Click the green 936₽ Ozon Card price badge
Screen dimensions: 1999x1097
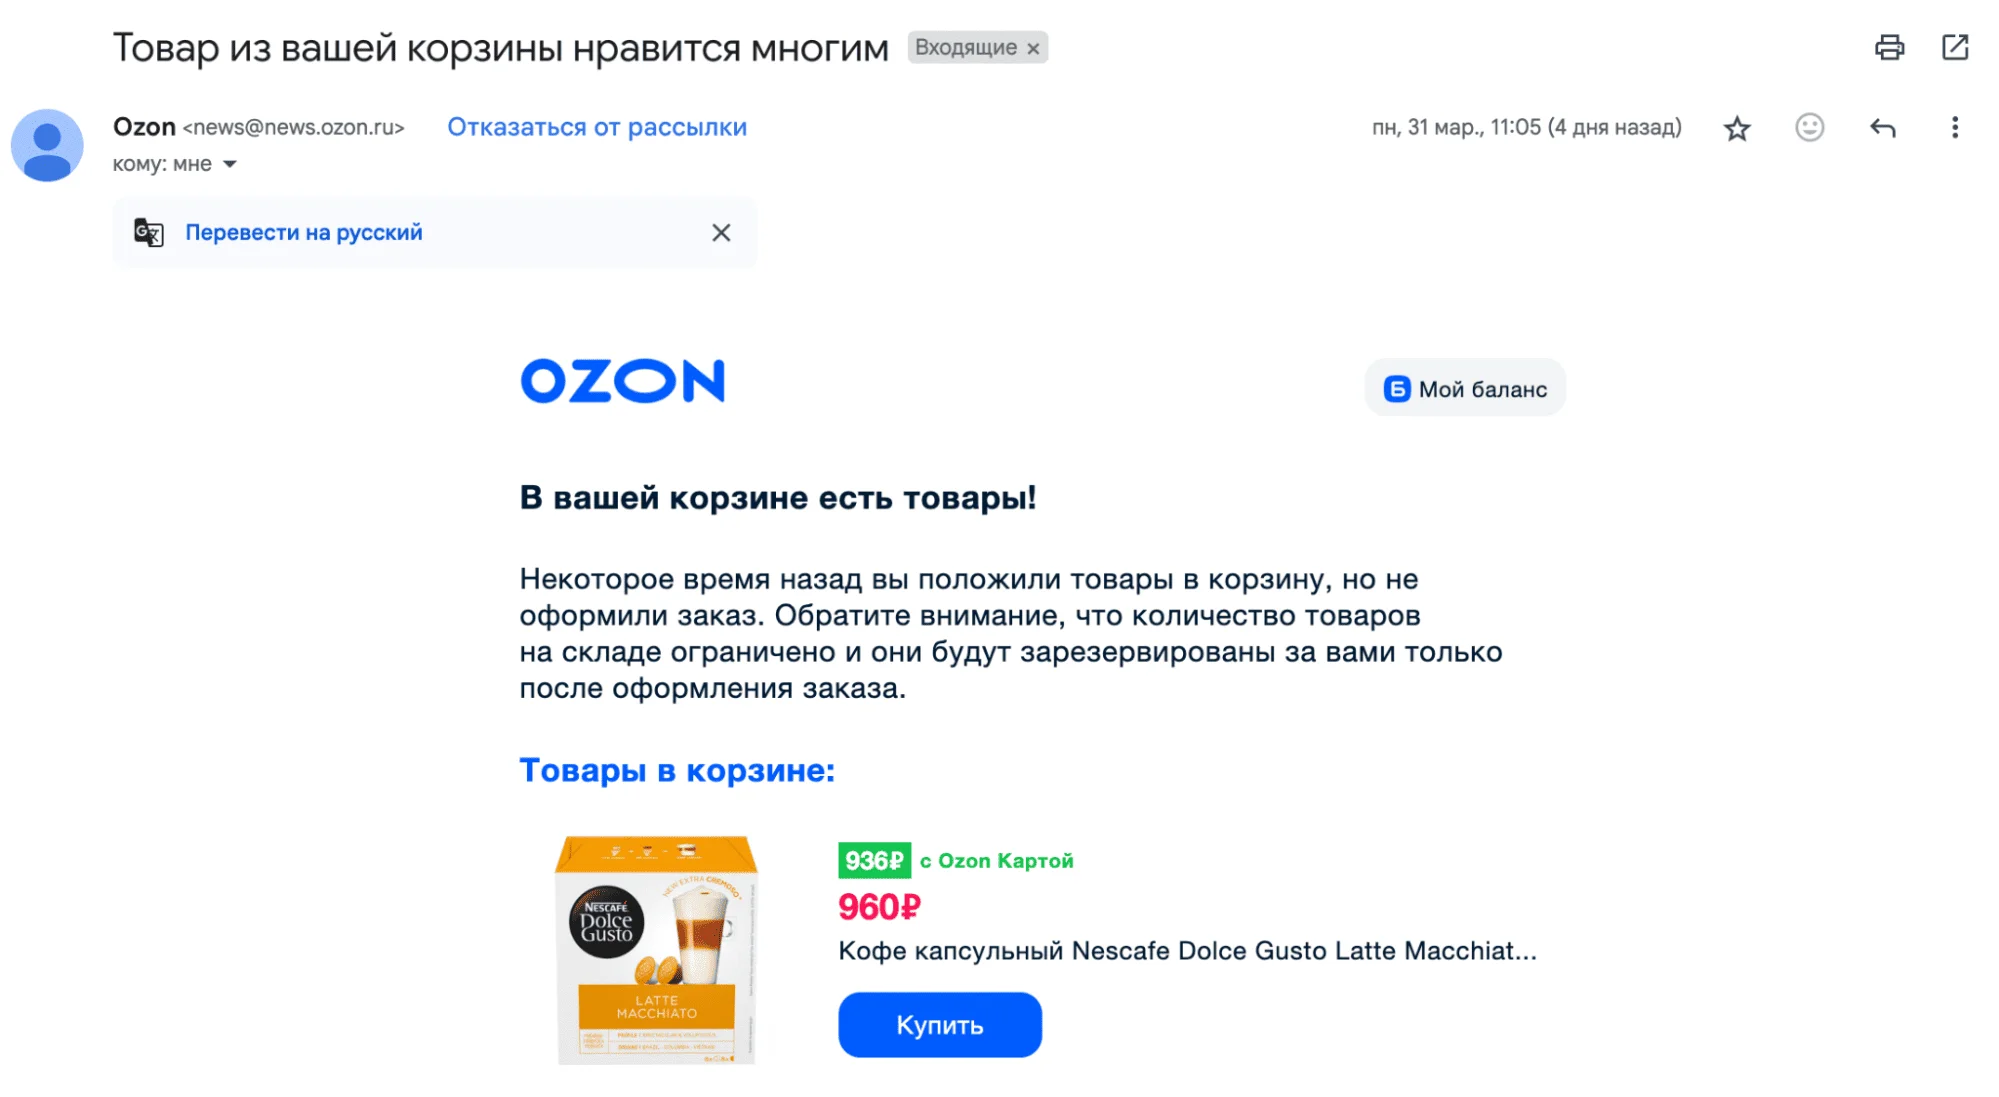[874, 861]
